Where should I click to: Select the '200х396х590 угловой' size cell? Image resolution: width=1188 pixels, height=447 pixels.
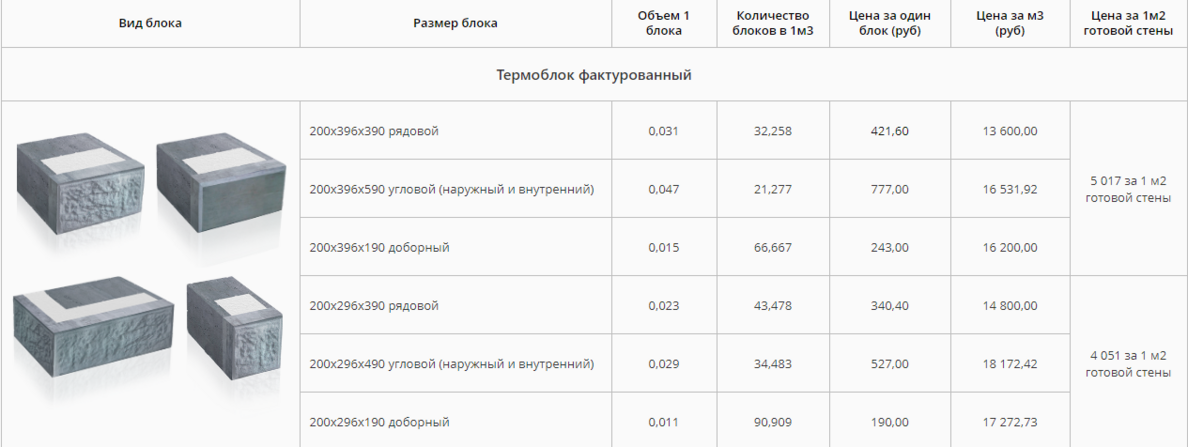point(455,189)
